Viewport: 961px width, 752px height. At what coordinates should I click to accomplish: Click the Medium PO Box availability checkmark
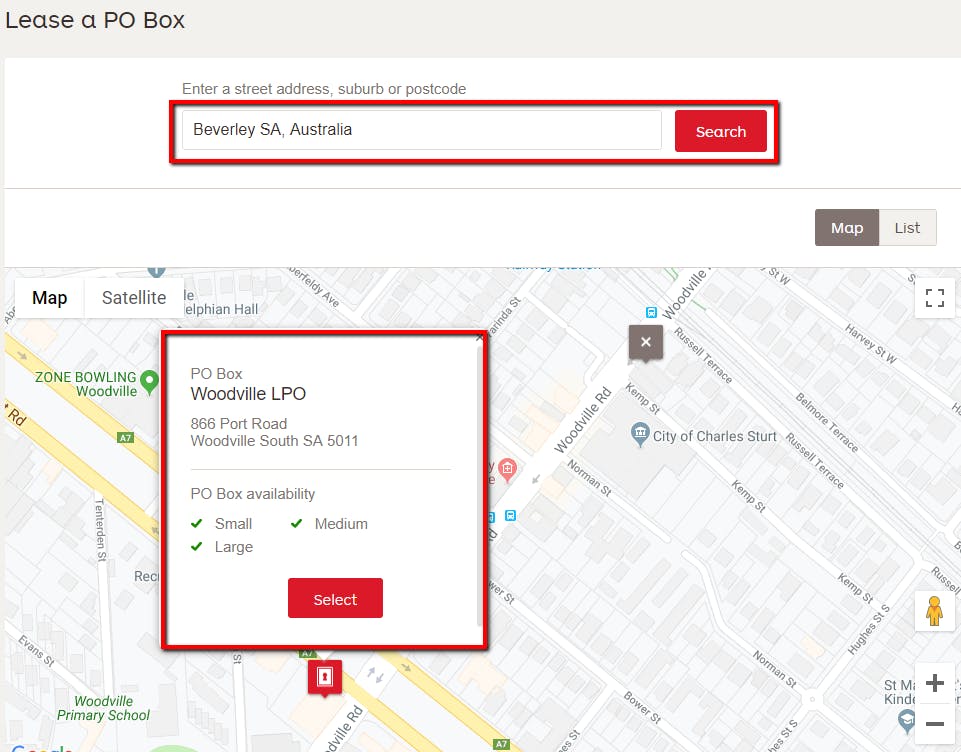point(296,523)
